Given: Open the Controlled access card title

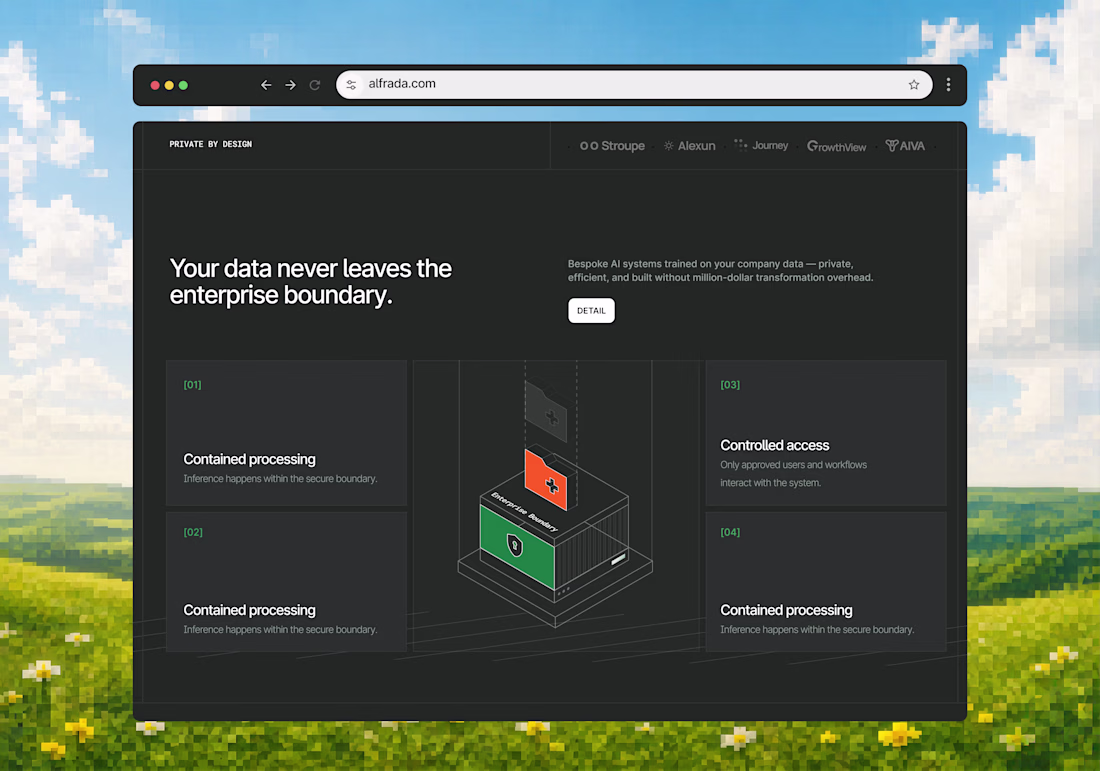Looking at the screenshot, I should [774, 445].
